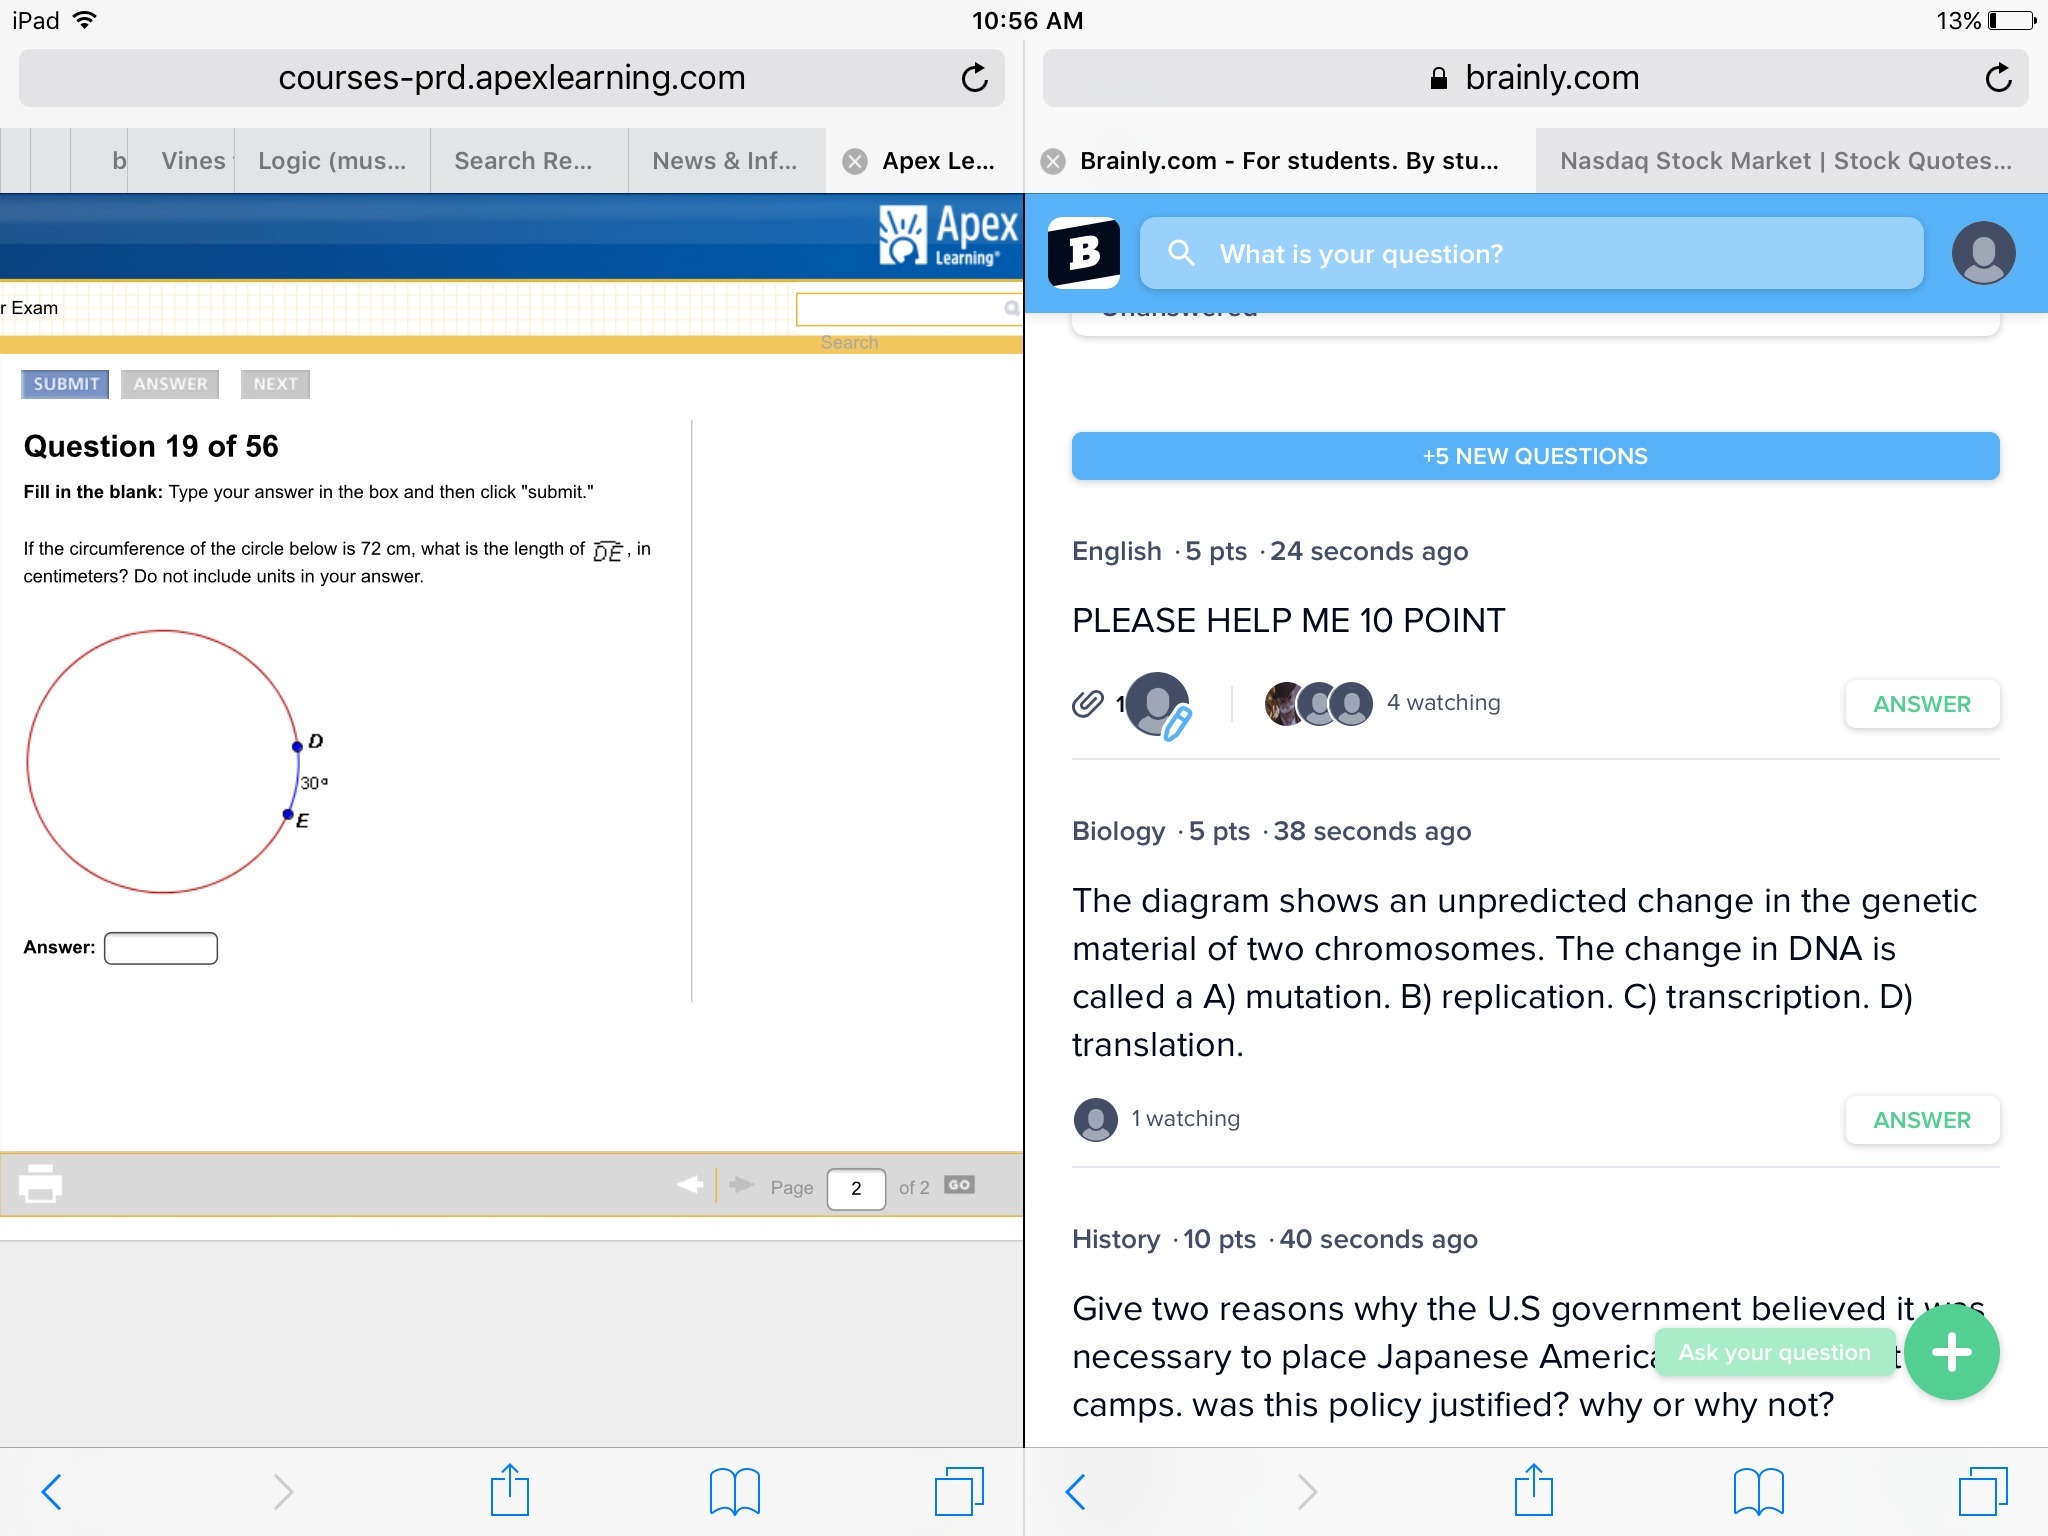Image resolution: width=2048 pixels, height=1536 pixels.
Task: Load the +5 NEW QUESTIONS banner
Action: [x=1535, y=456]
